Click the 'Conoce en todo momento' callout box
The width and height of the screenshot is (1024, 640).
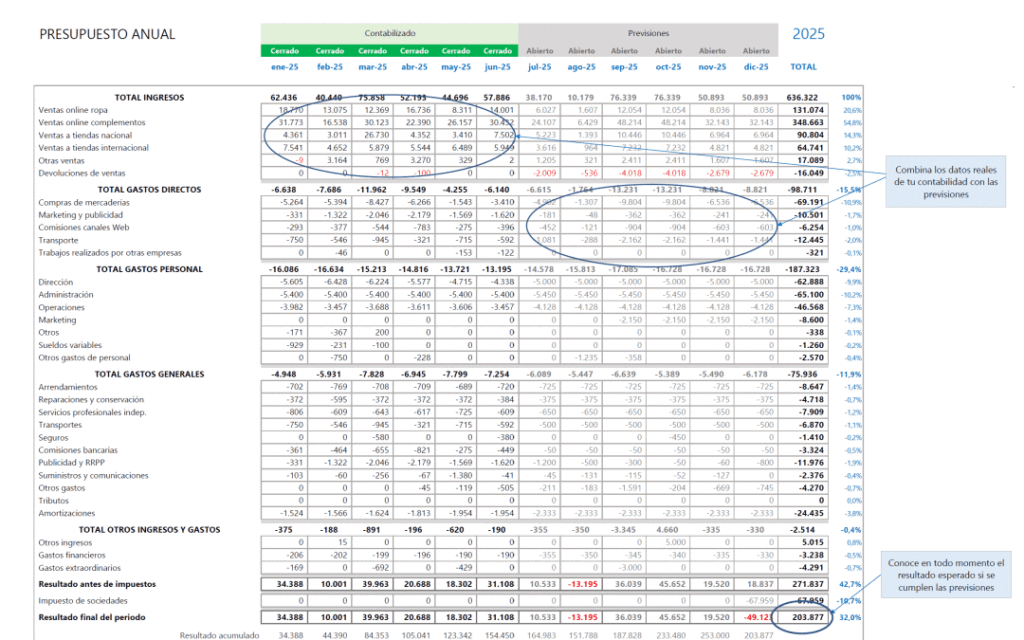945,575
